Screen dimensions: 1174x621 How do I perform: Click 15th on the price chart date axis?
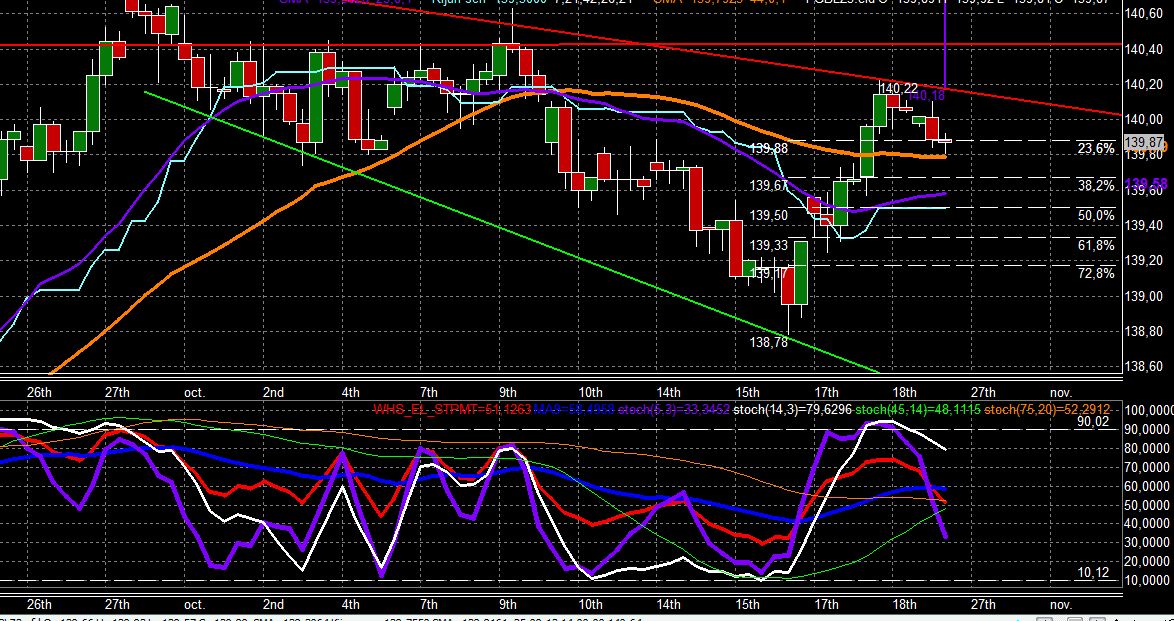747,392
